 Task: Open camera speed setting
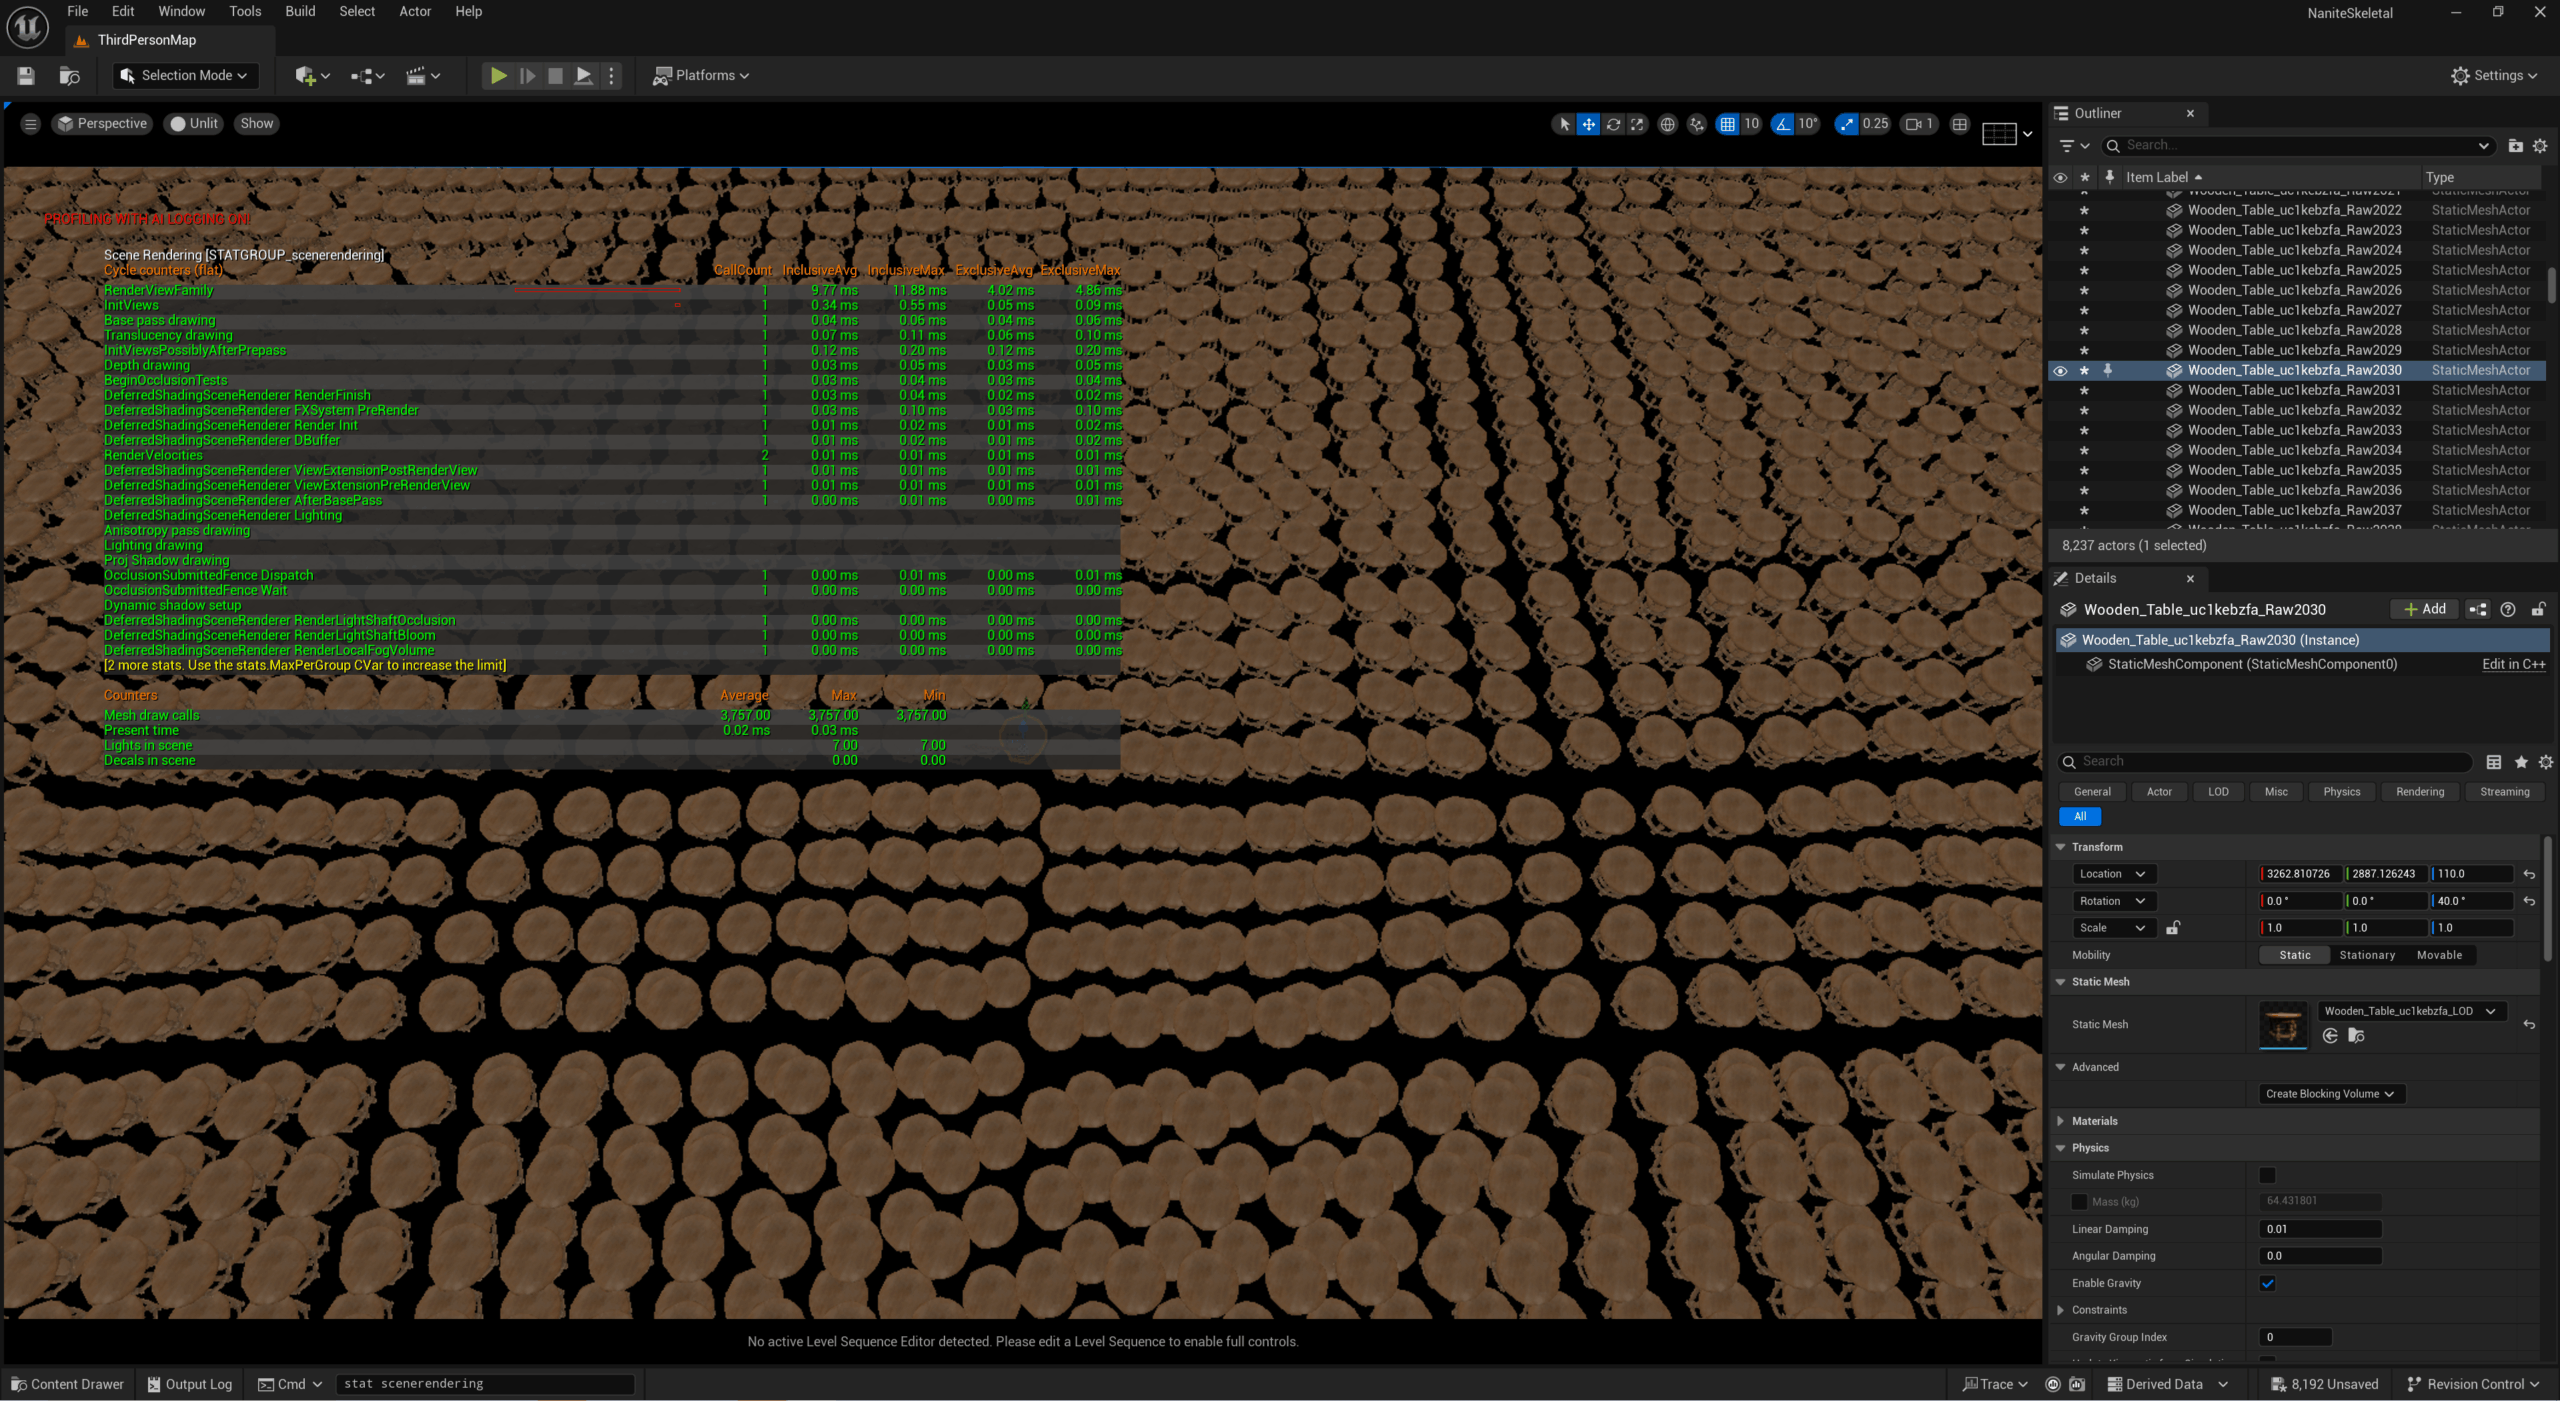tap(1918, 124)
